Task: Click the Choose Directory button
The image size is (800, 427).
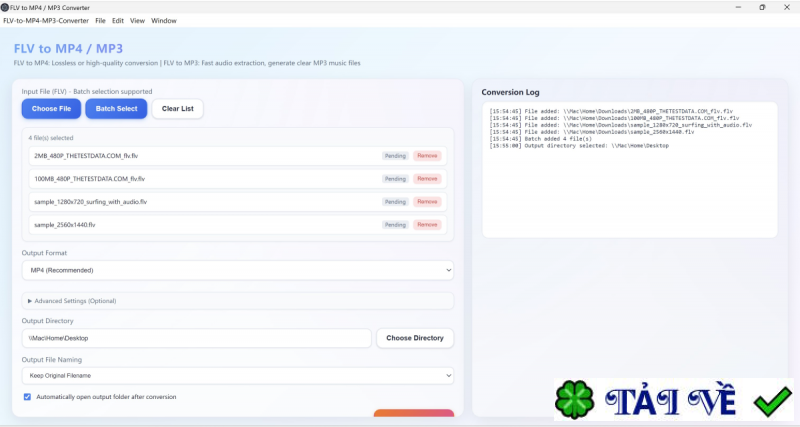Action: (415, 338)
